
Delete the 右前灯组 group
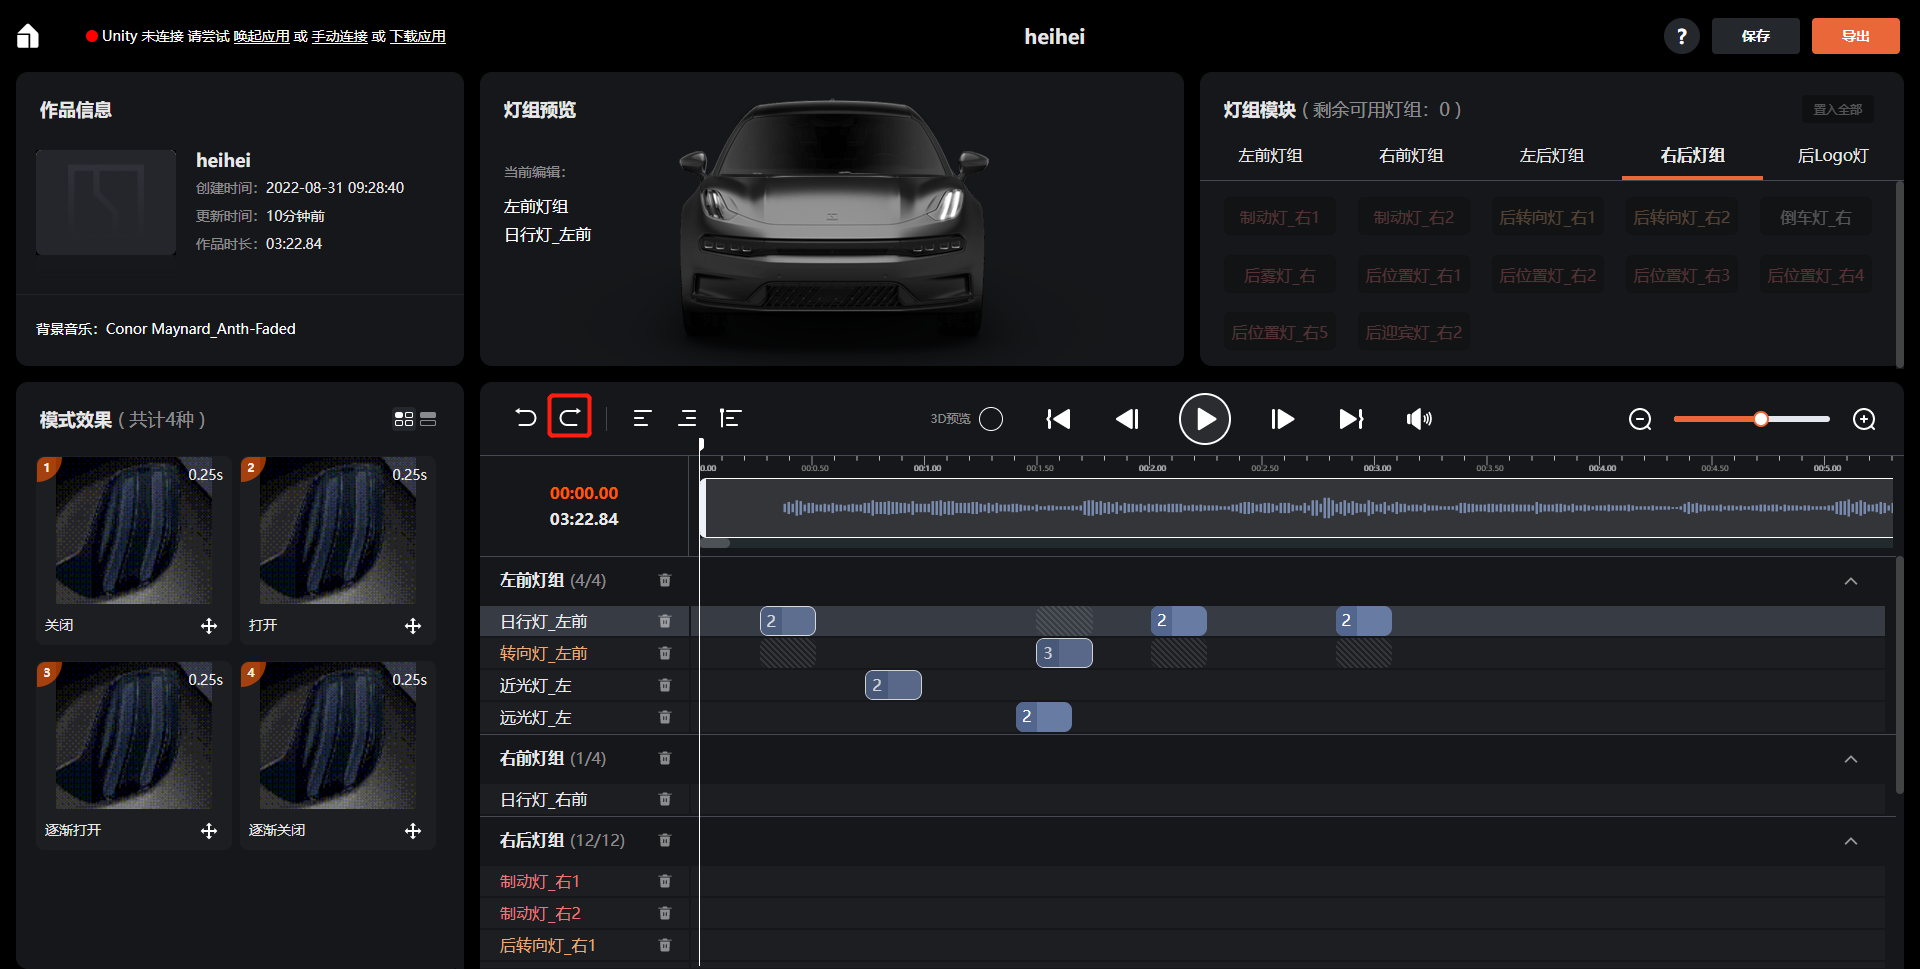[665, 758]
